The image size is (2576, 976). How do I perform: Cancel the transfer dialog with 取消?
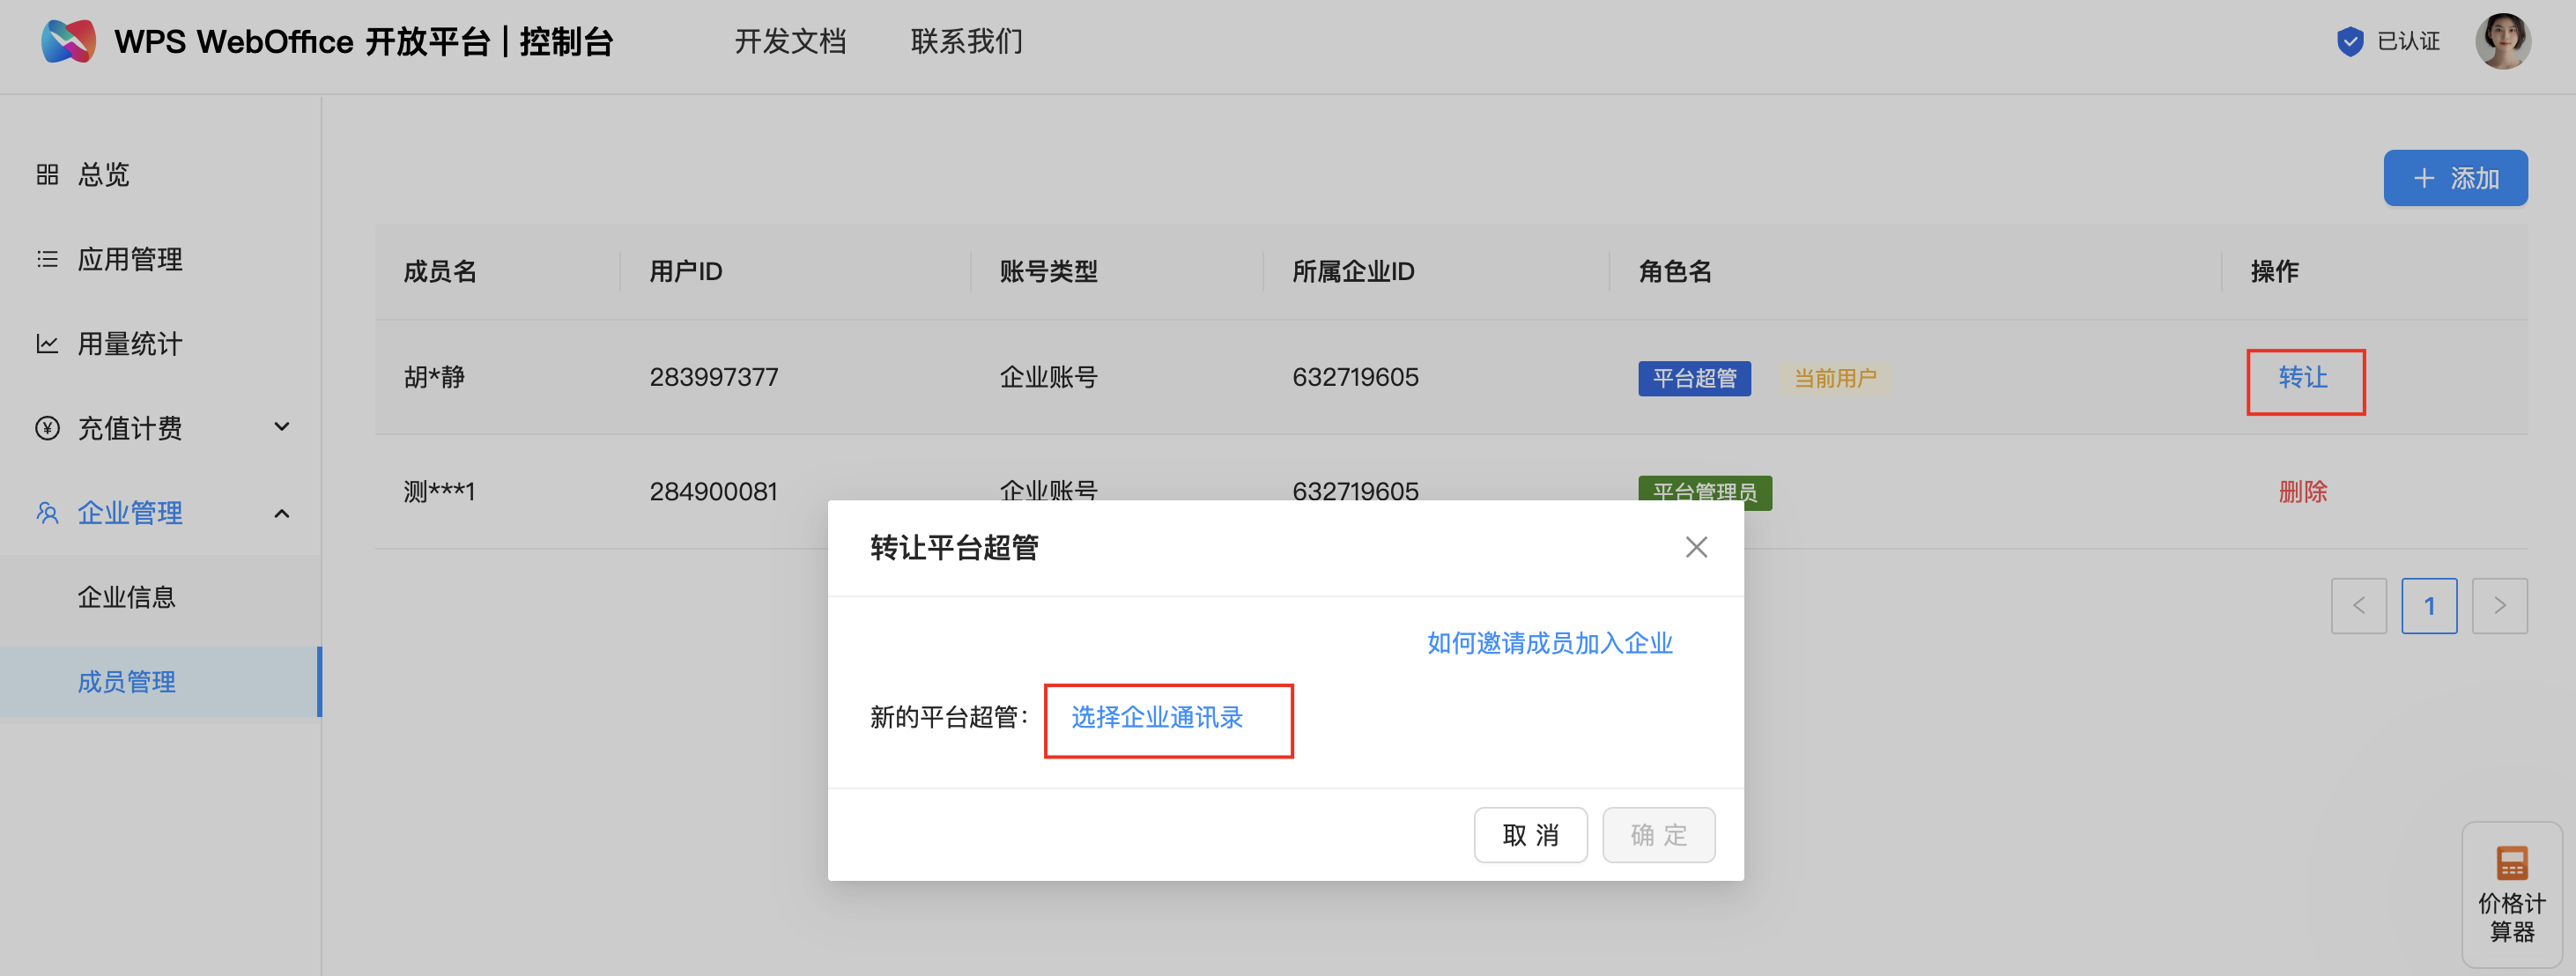[1530, 835]
